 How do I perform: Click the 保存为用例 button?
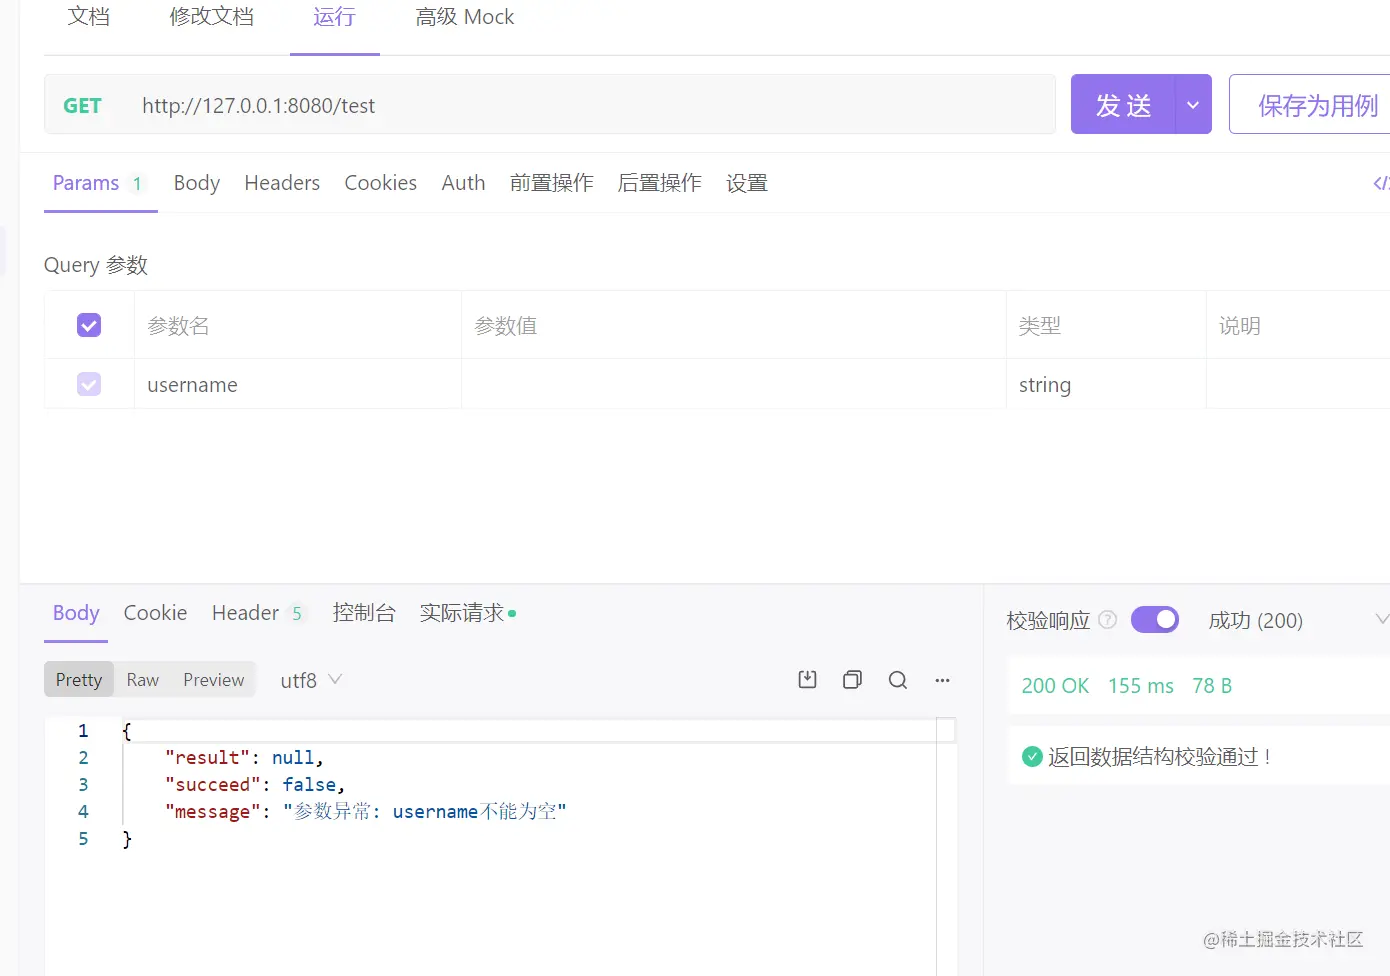click(x=1310, y=104)
